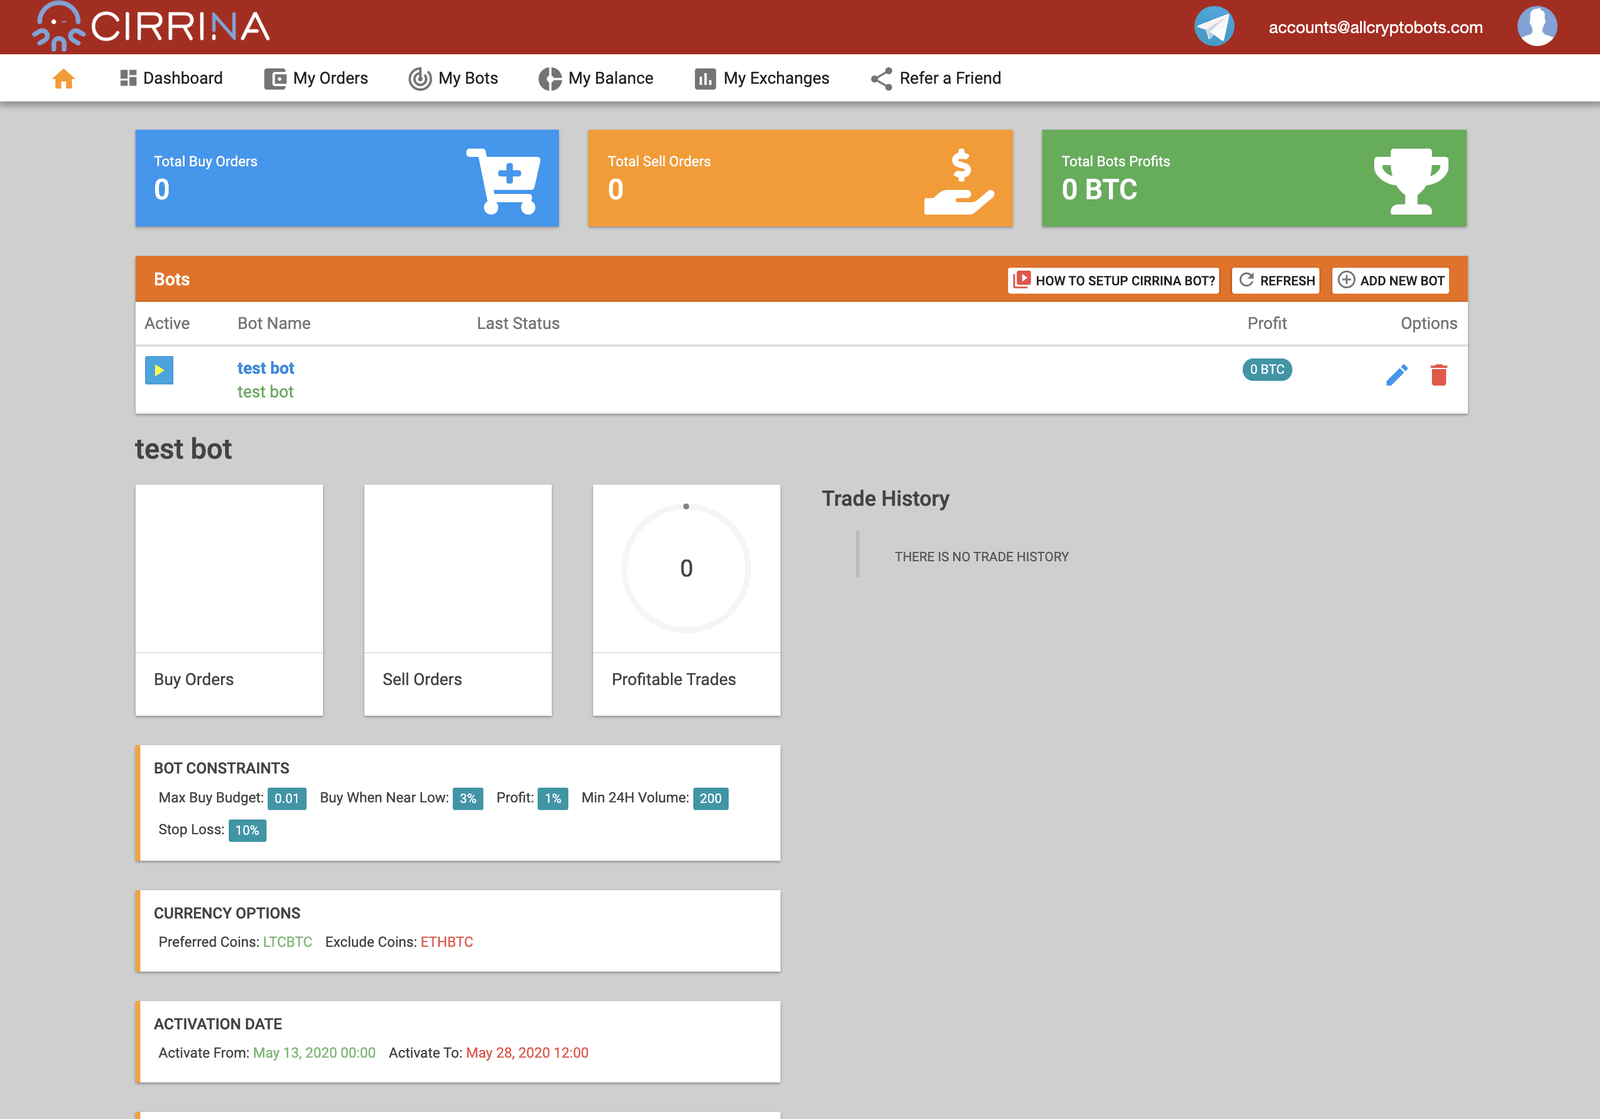Viewport: 1600px width, 1119px height.
Task: Click How To Setup Cirrina Bot button
Action: point(1113,281)
